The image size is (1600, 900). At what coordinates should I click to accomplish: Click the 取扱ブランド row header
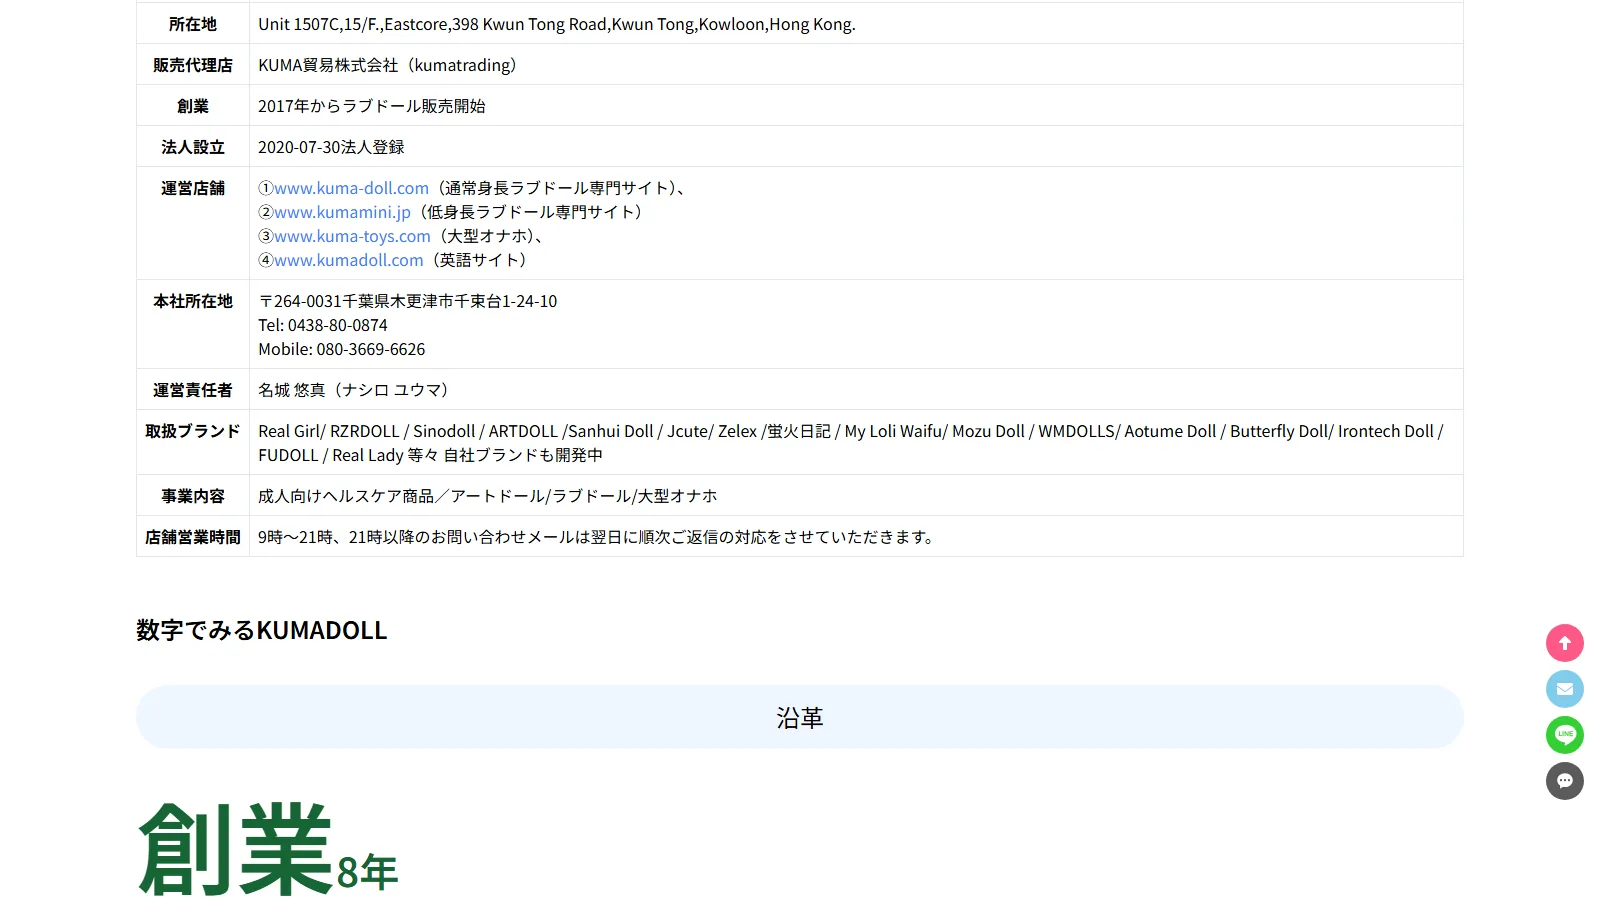tap(193, 431)
